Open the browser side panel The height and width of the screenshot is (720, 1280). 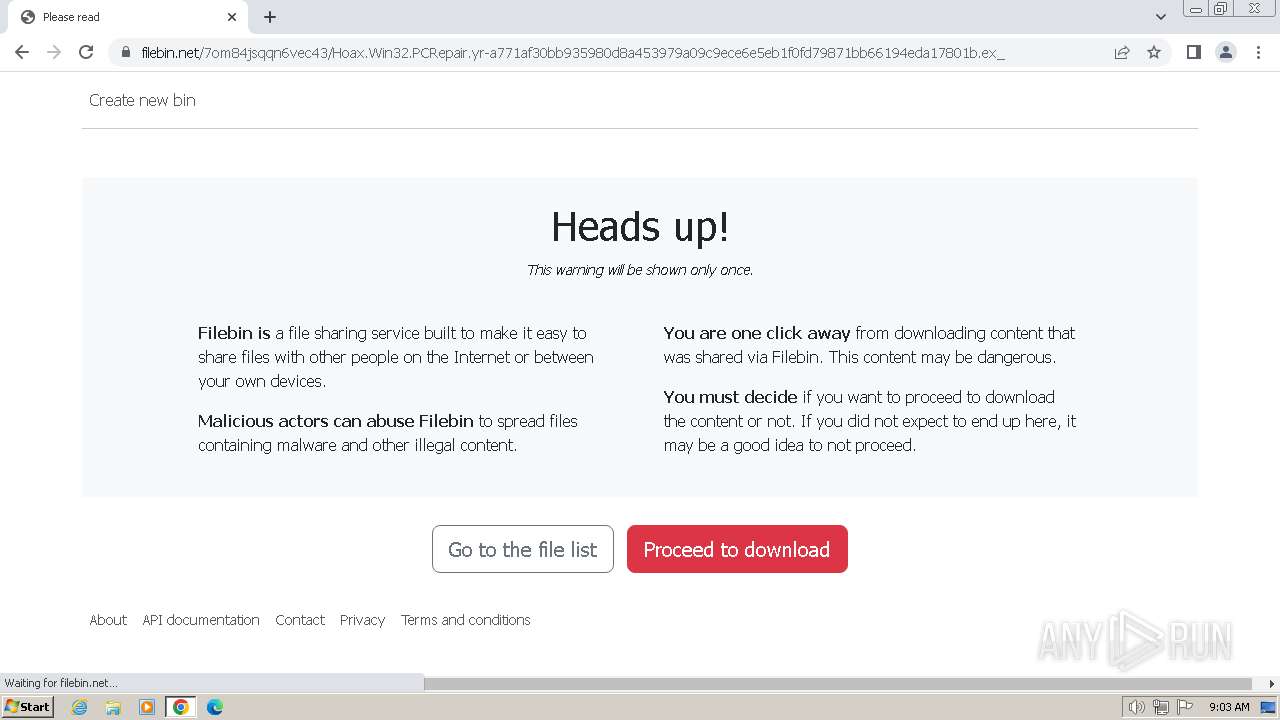(1193, 52)
